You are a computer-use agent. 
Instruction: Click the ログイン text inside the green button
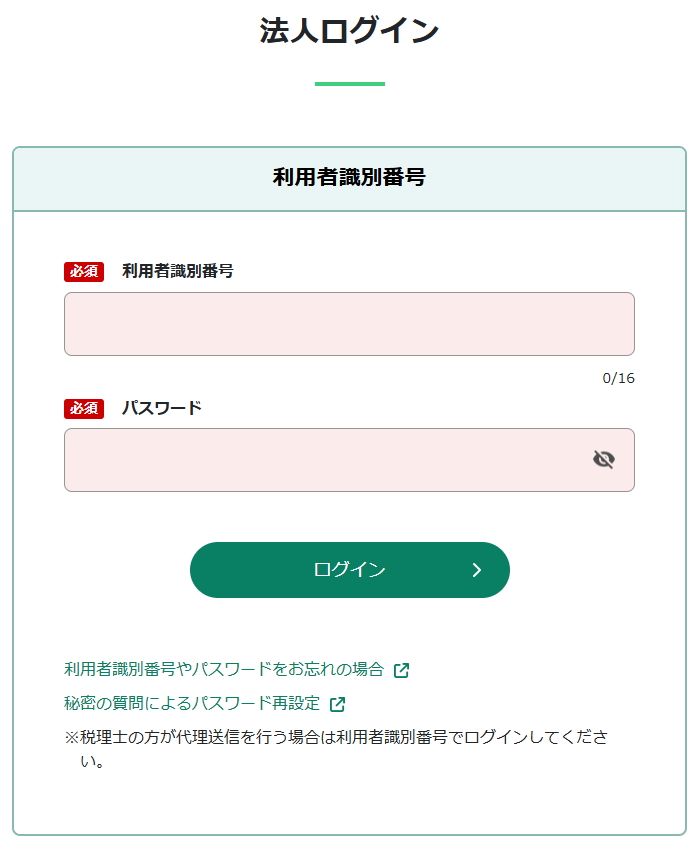click(349, 570)
